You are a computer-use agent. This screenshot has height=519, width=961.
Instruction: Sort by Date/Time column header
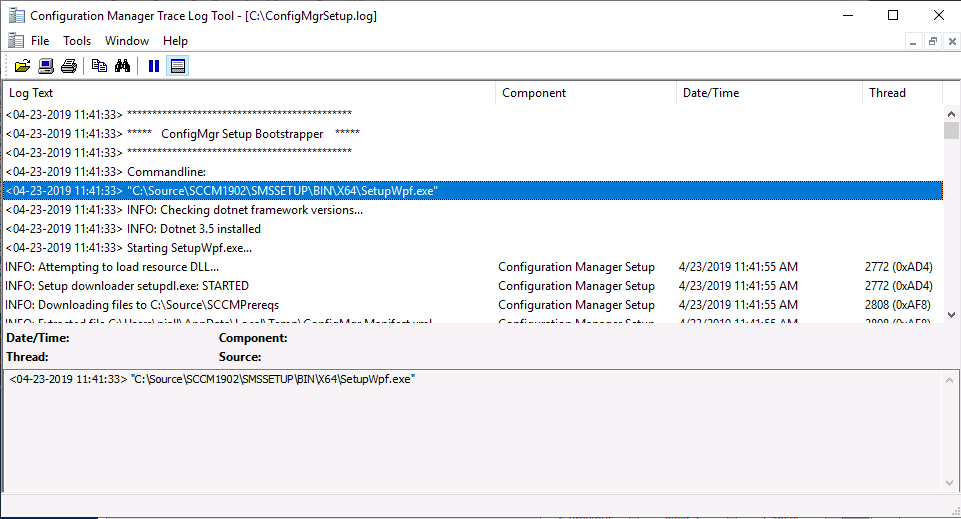pos(769,93)
